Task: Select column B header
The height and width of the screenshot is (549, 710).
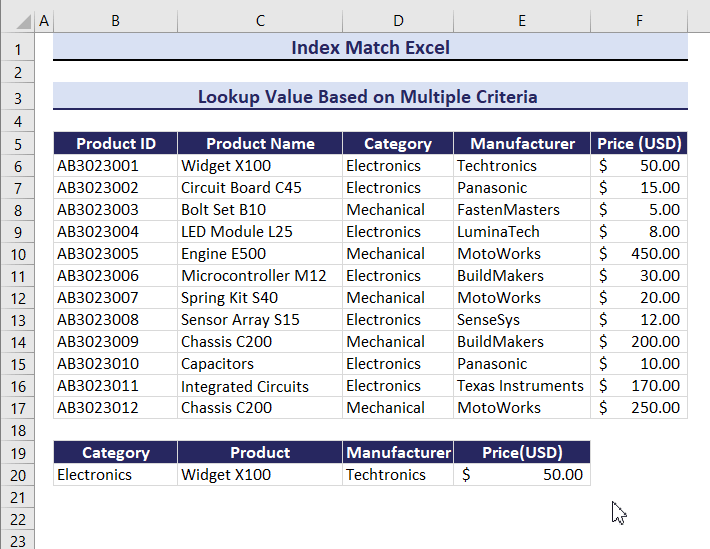Action: 115,21
